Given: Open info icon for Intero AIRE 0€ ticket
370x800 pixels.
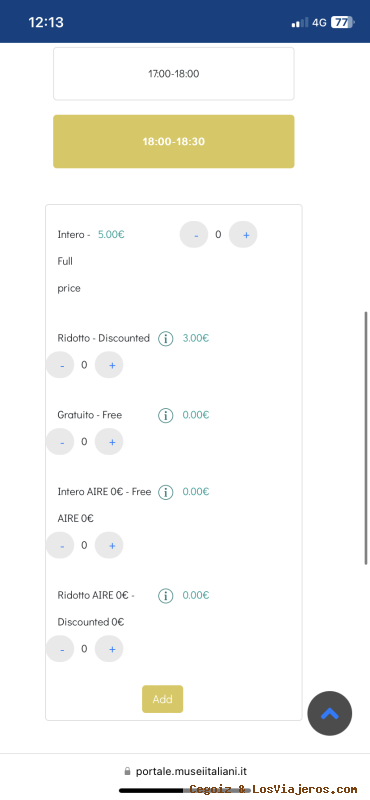Looking at the screenshot, I should (x=165, y=492).
